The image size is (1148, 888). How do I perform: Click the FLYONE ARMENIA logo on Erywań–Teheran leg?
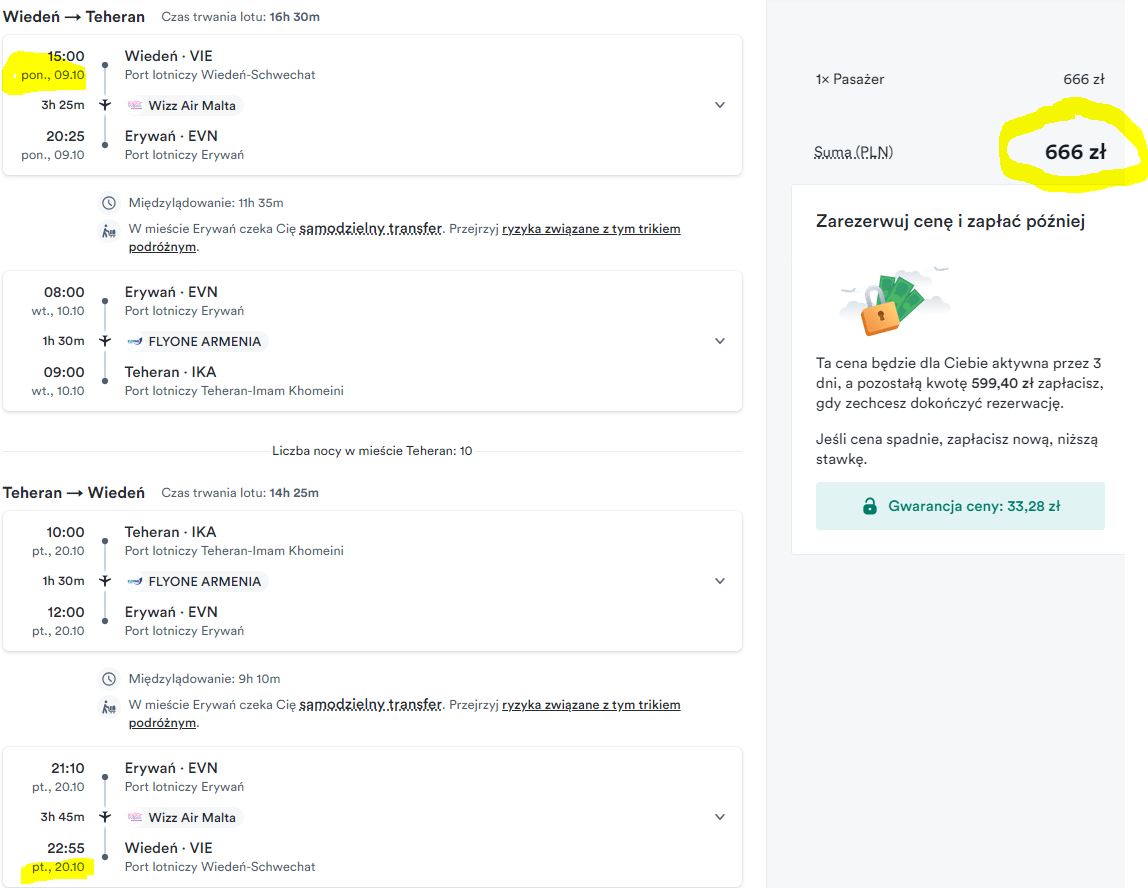pyautogui.click(x=135, y=341)
